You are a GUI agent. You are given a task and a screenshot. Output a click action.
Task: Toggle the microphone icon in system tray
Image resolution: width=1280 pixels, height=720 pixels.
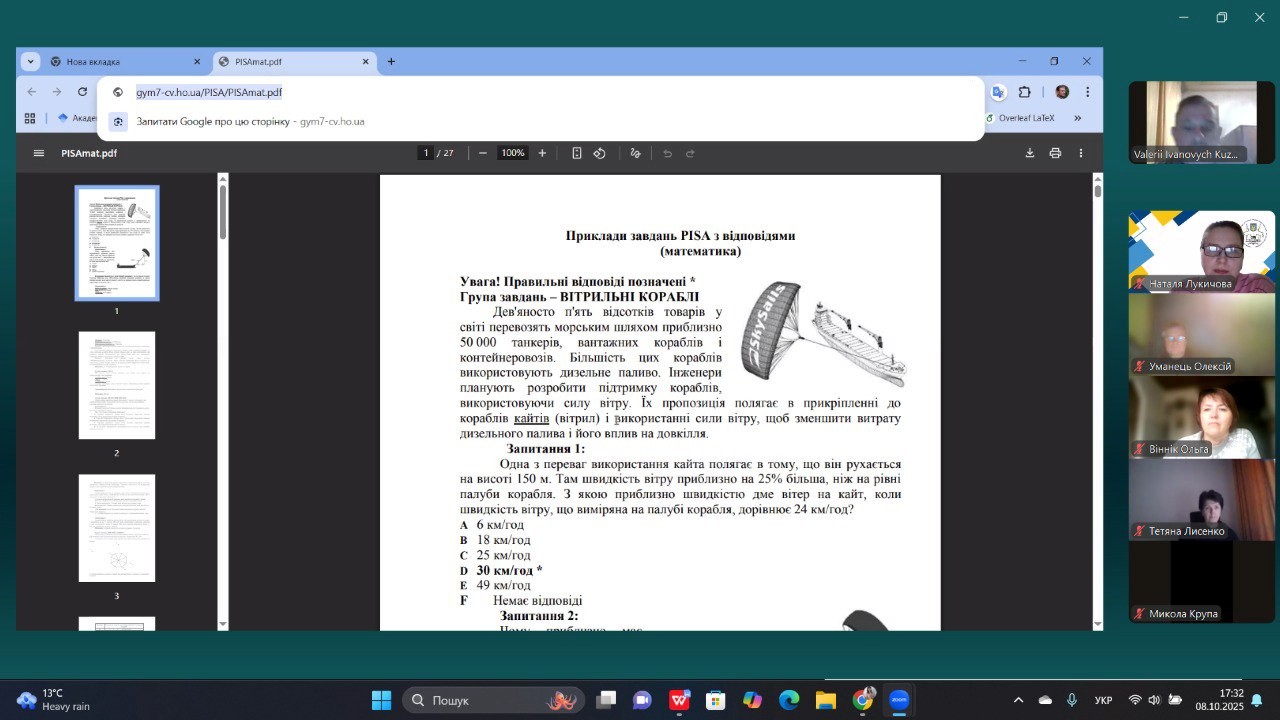[x=1072, y=700]
